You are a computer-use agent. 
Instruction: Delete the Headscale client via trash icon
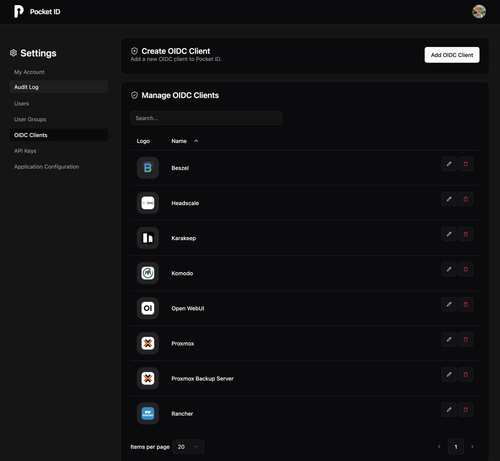(466, 199)
